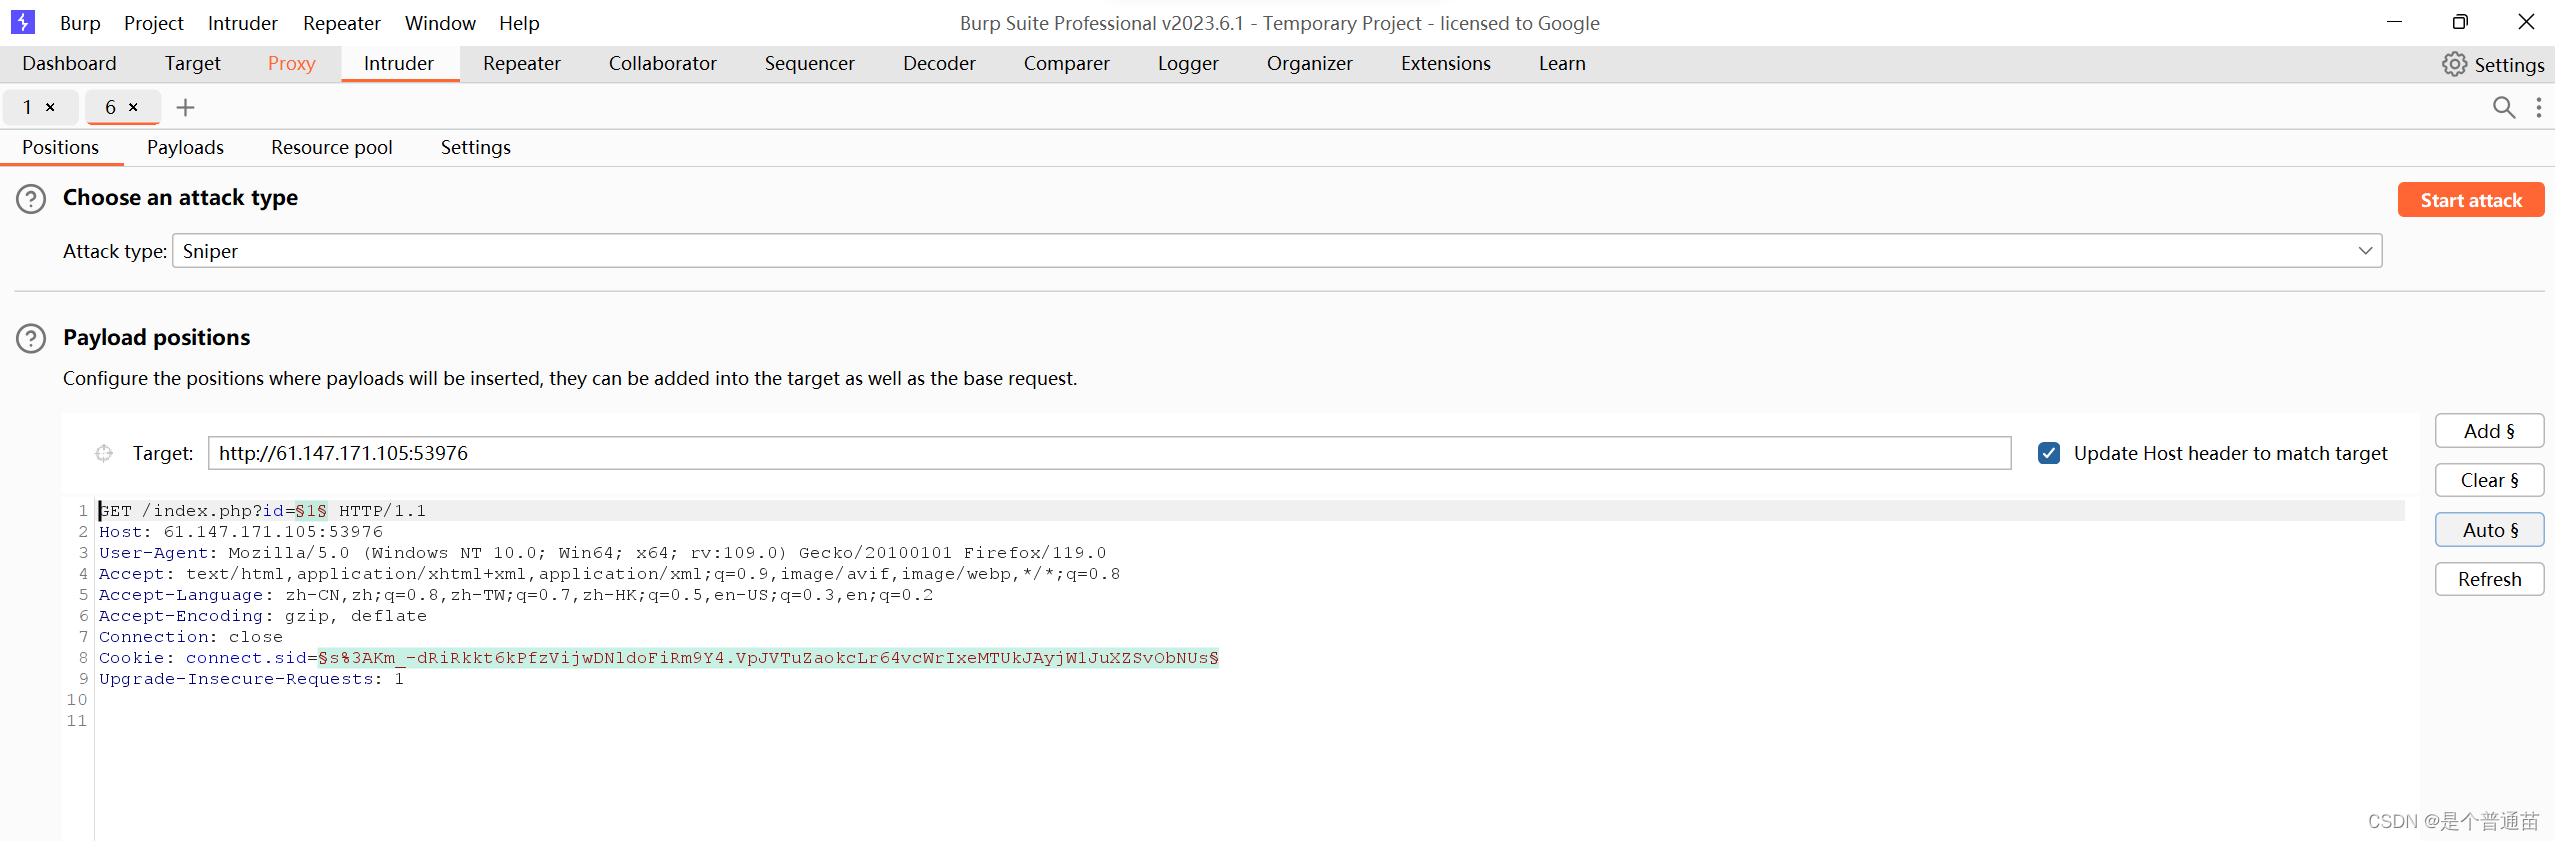Open help for Choose an attack type

click(31, 199)
